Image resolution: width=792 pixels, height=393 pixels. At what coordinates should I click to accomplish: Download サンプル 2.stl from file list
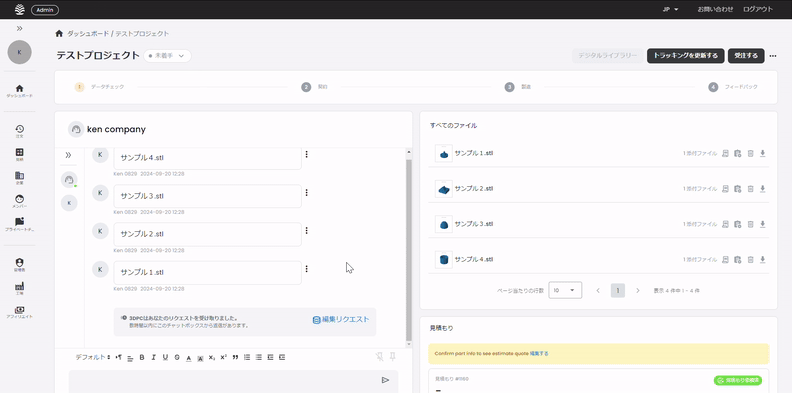(763, 189)
